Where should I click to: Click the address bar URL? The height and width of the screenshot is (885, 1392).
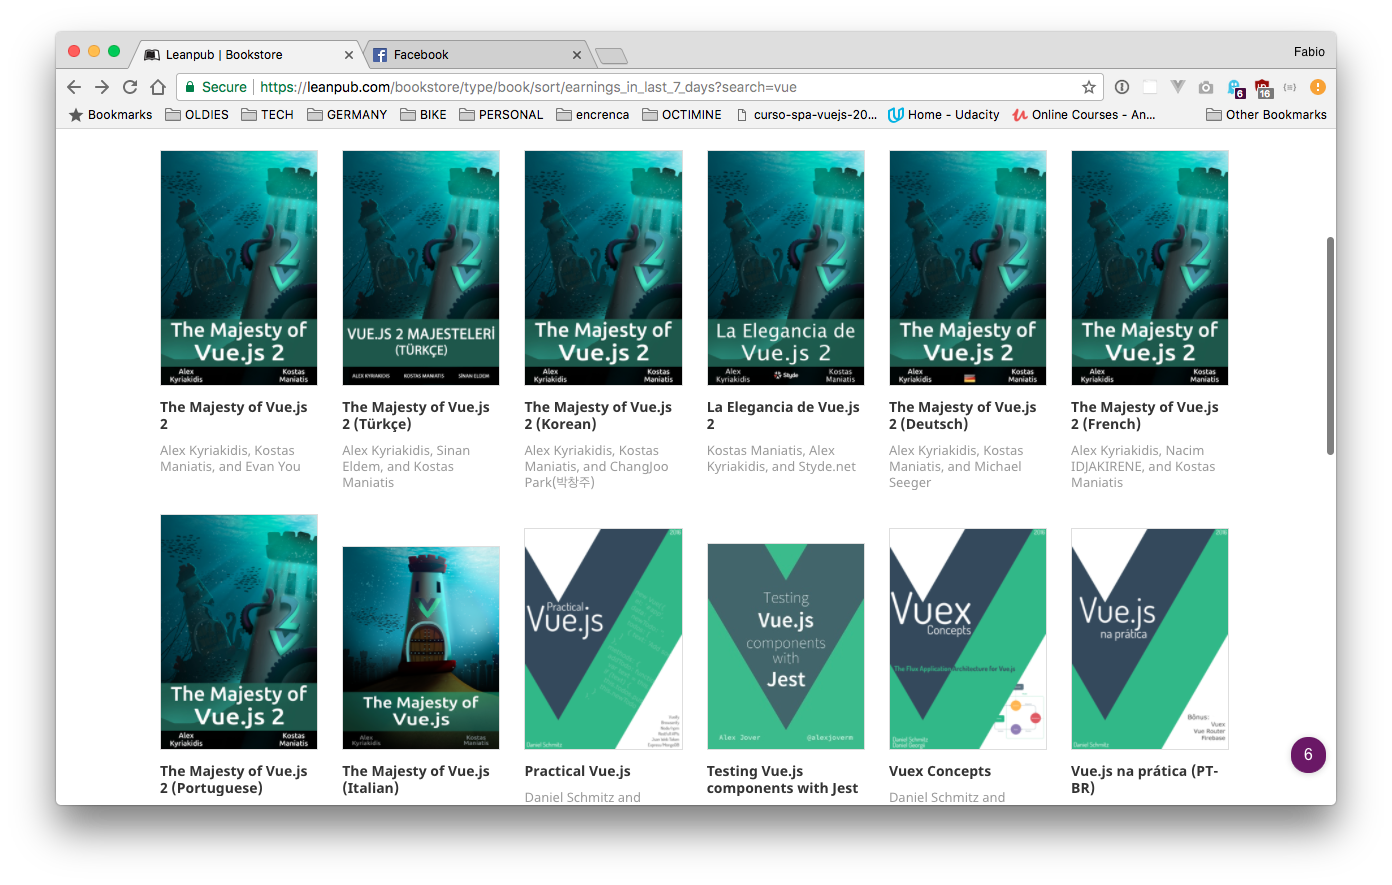(528, 87)
